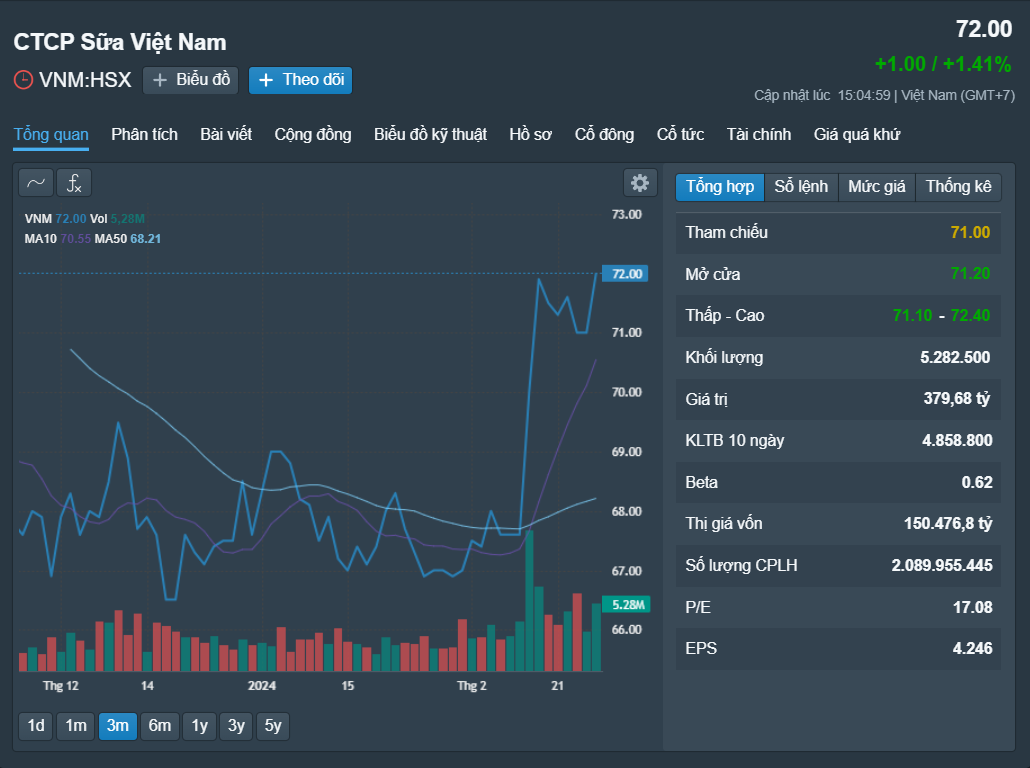Set chart range to 1d
The height and width of the screenshot is (768, 1030).
tap(36, 726)
